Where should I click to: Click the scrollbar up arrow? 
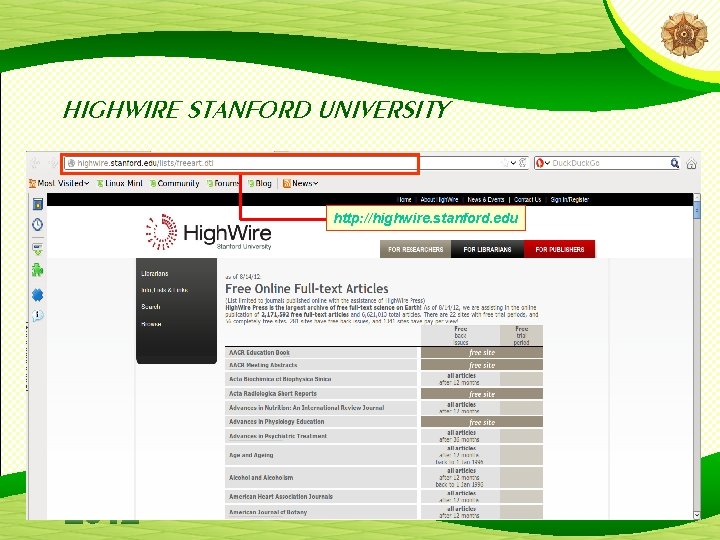[697, 197]
